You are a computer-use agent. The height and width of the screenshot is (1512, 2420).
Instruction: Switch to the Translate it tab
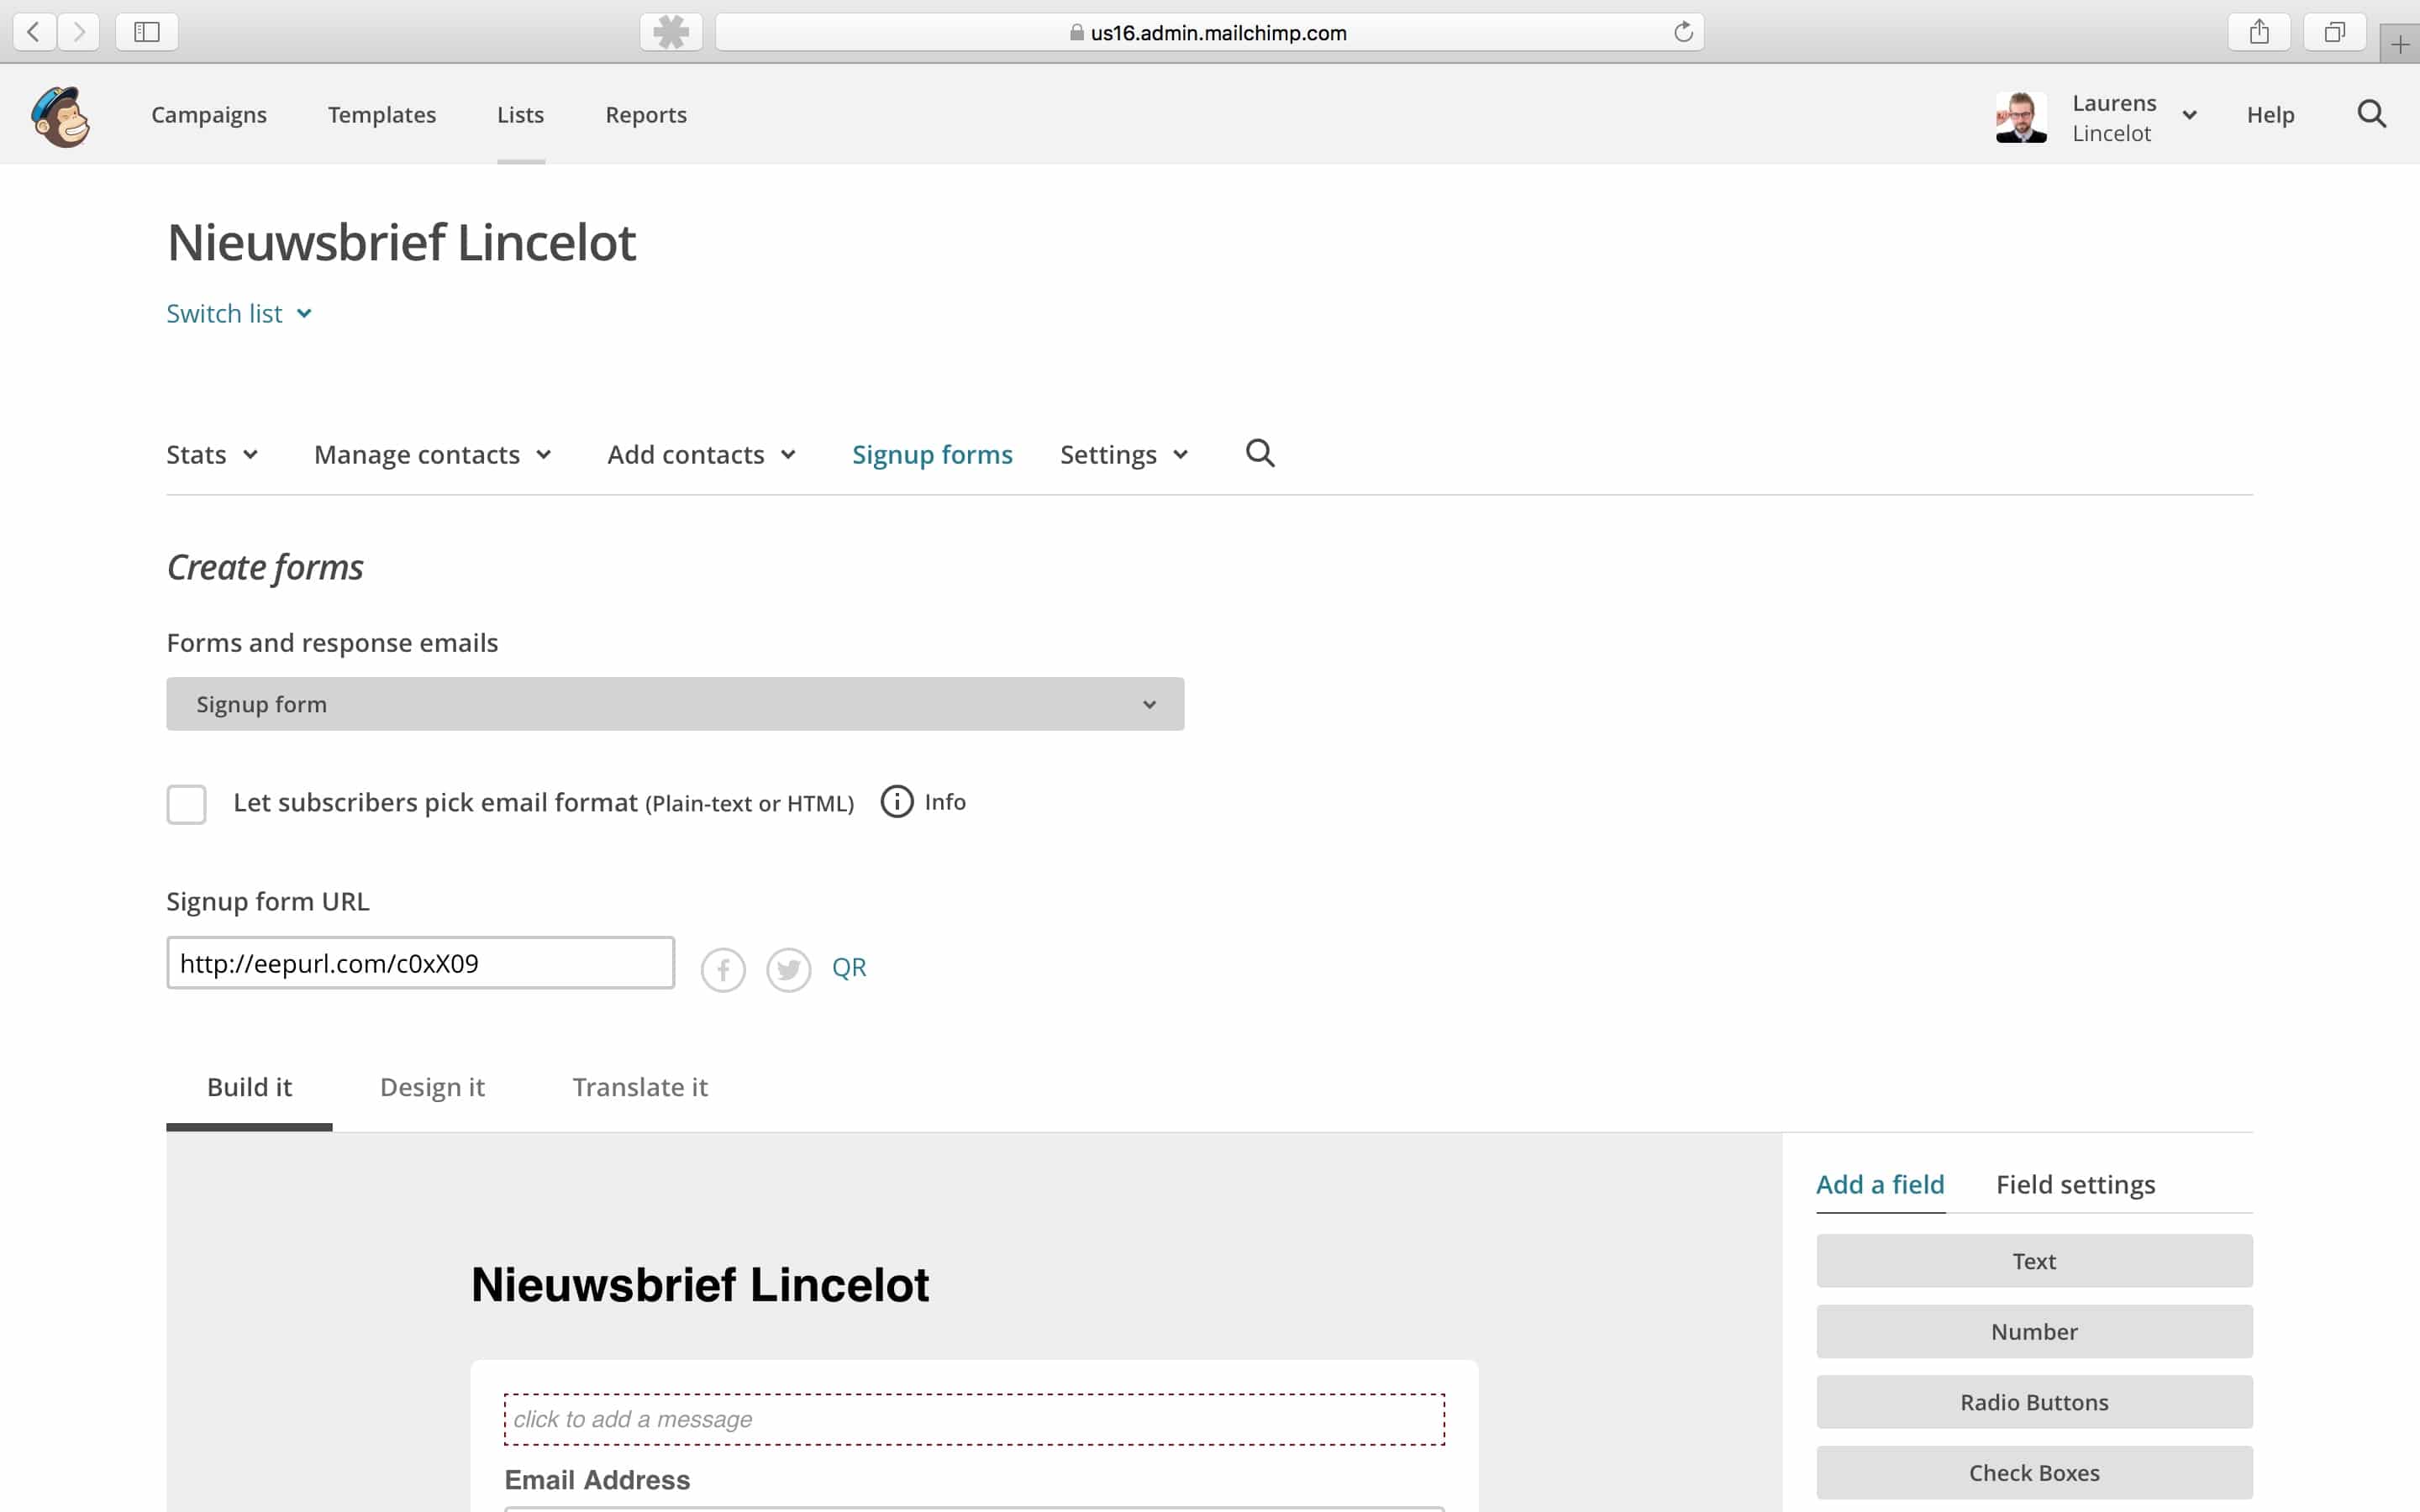pyautogui.click(x=640, y=1087)
